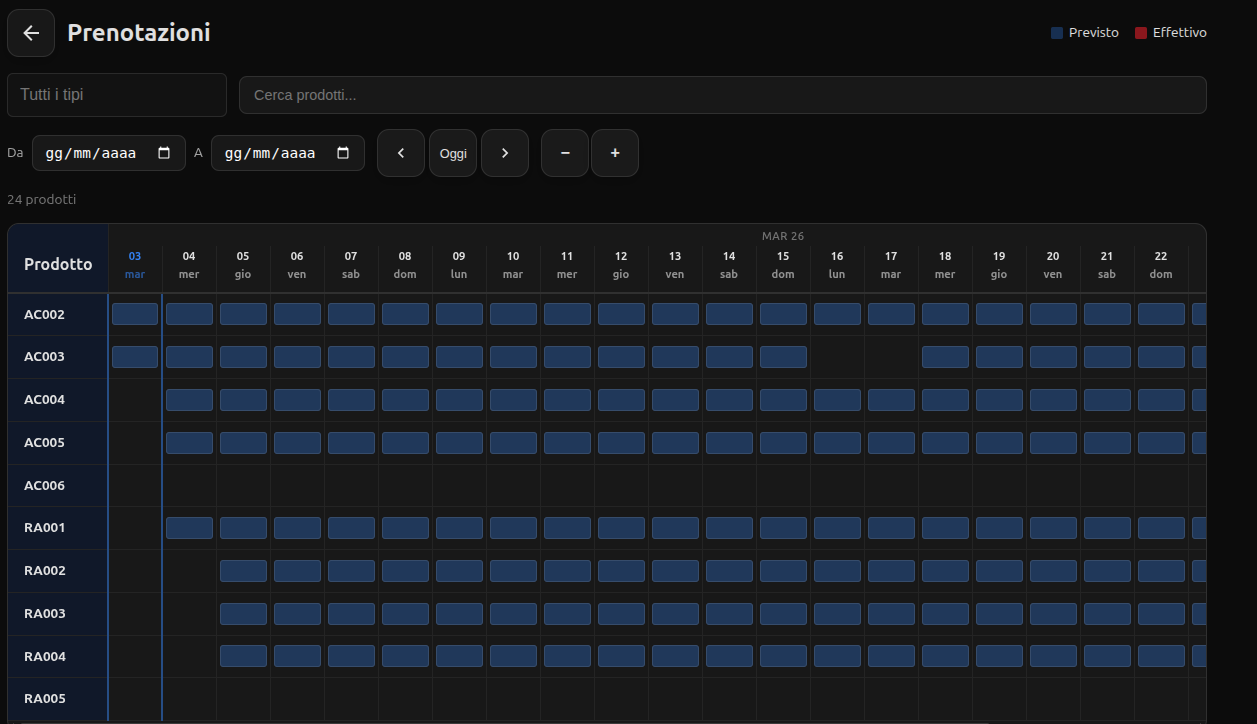
Task: Click the 19 gio date header
Action: coord(999,265)
